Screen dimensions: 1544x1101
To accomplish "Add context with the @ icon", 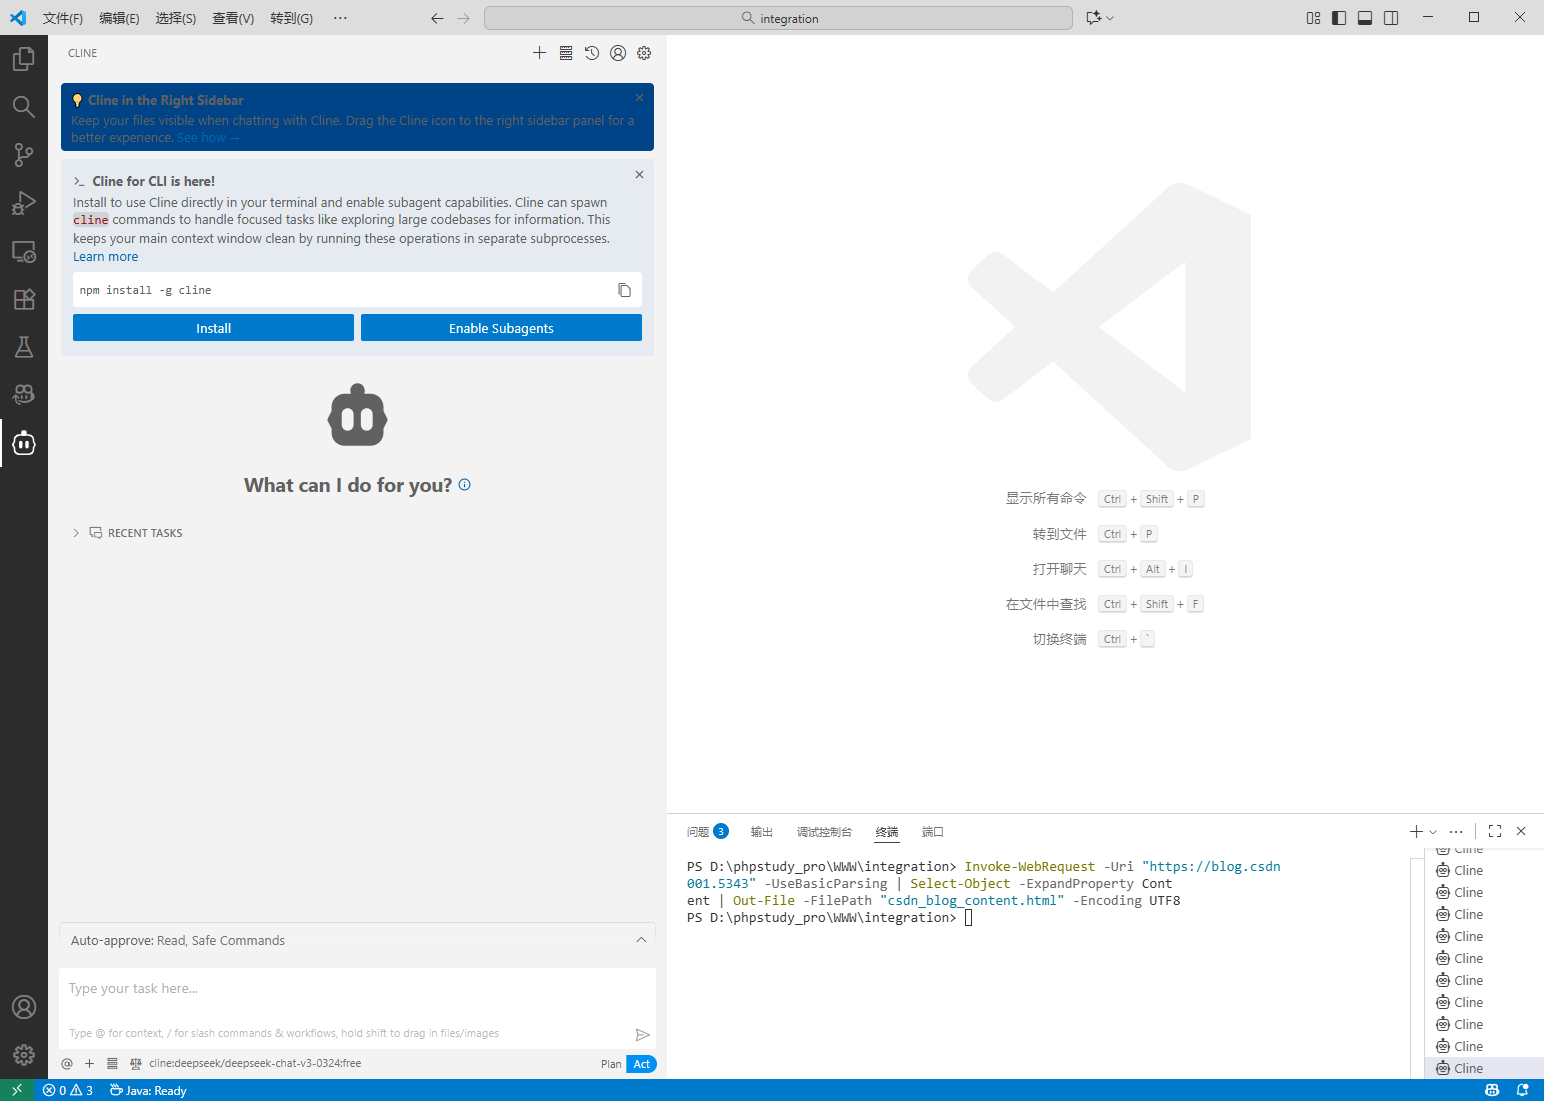I will click(67, 1064).
